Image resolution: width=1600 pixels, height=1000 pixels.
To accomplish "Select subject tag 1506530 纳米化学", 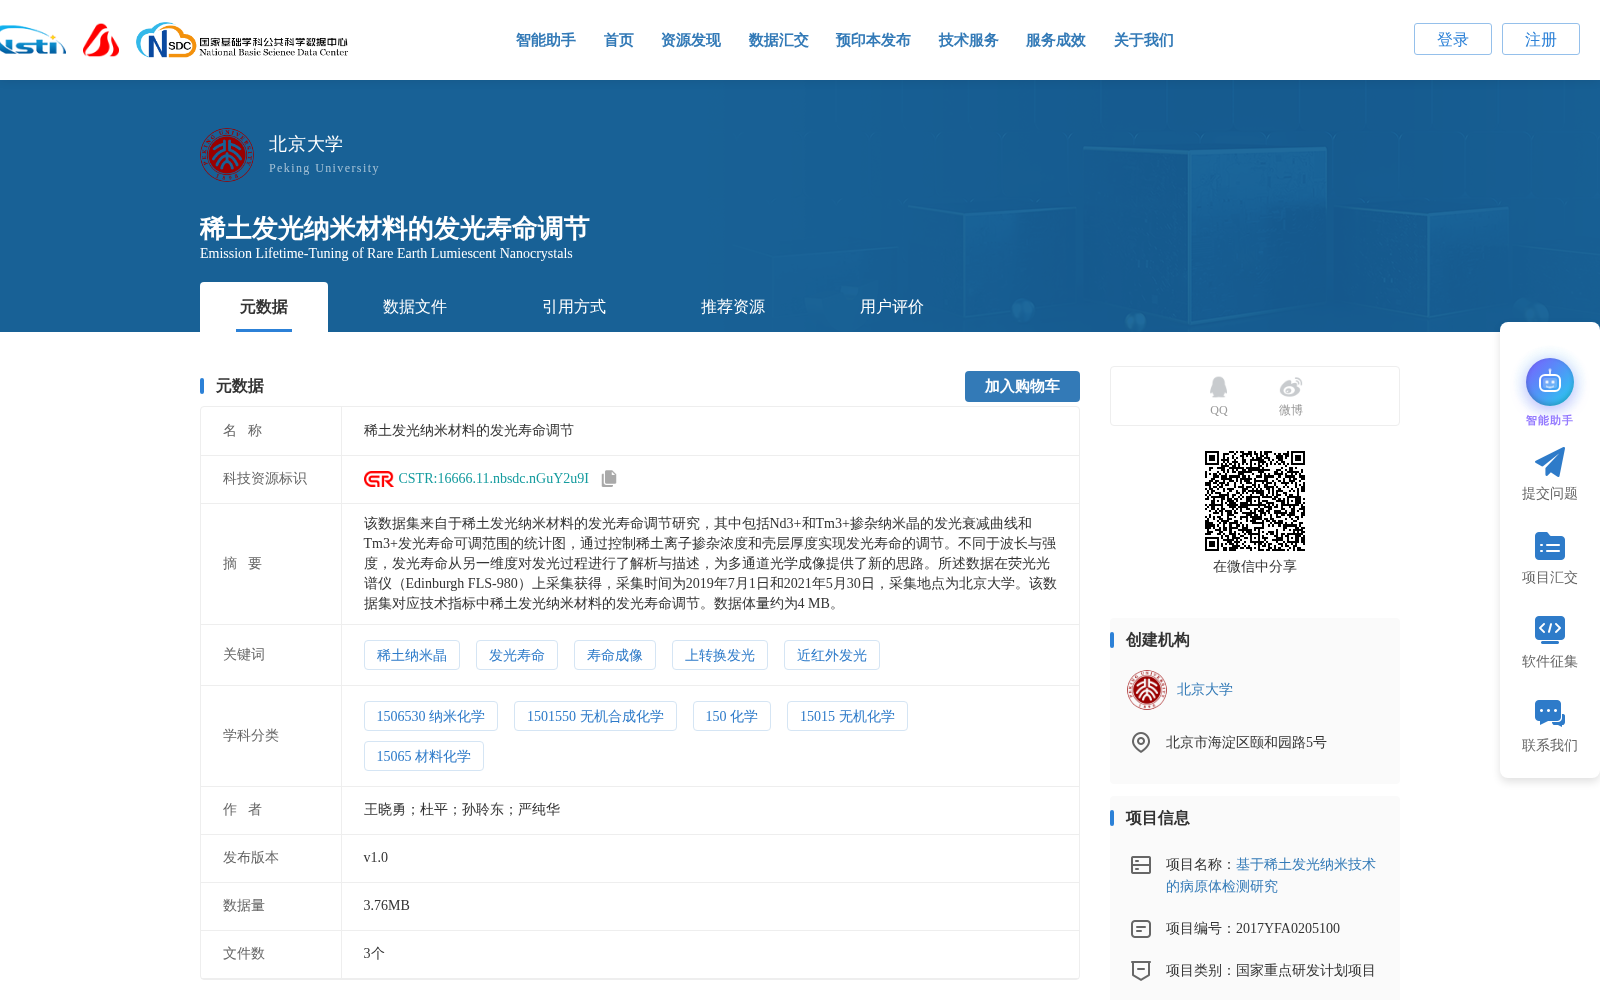I will click(431, 716).
